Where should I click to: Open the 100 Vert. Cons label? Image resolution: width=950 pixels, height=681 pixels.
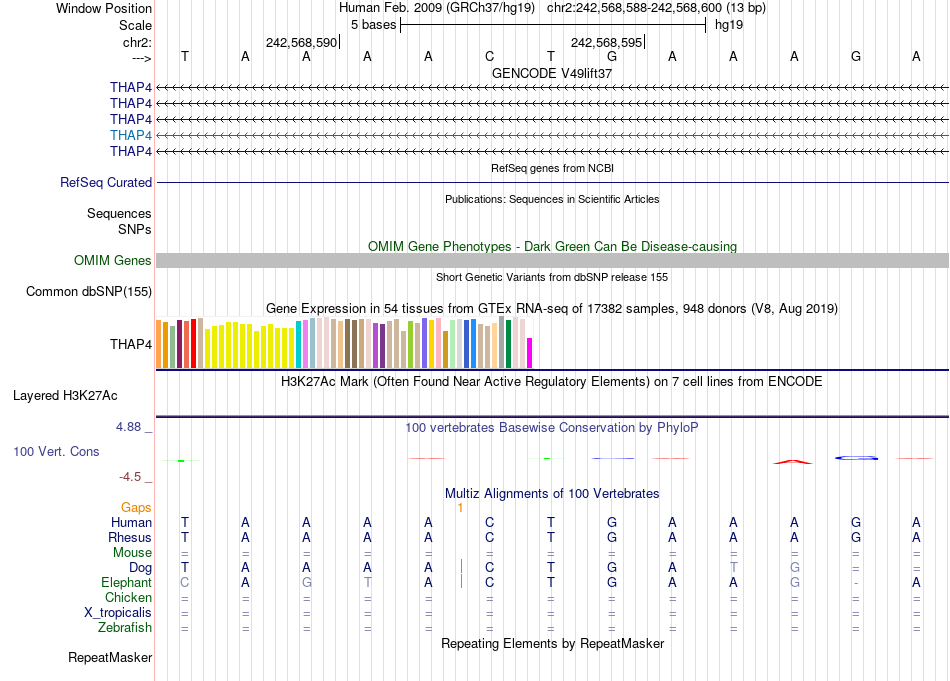56,451
